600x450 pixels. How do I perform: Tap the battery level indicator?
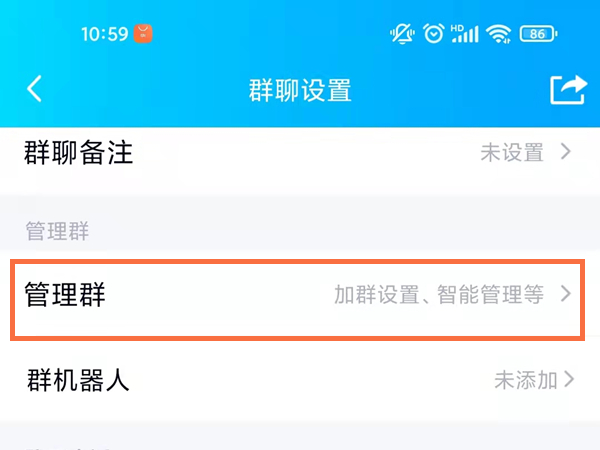(x=537, y=33)
